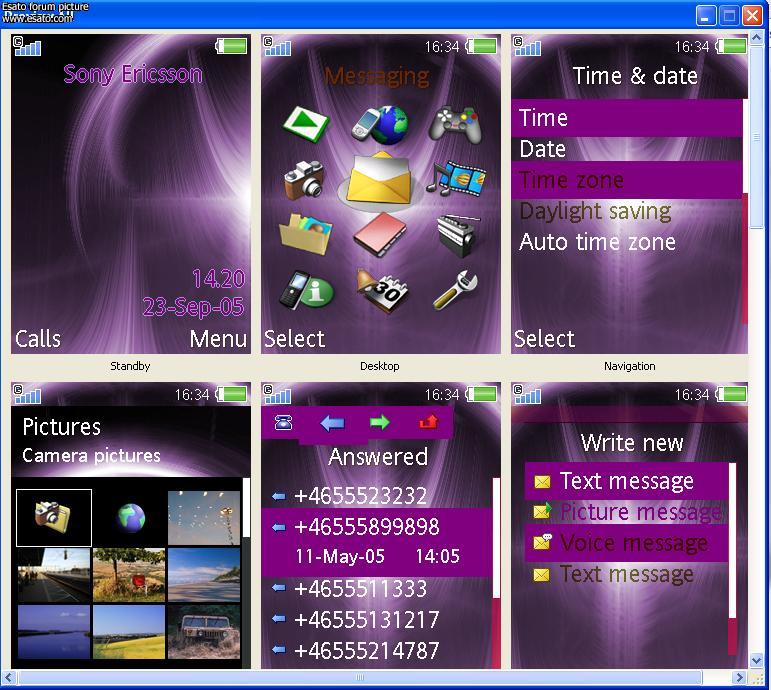
Task: Click the signal bars on Desktop screen
Action: click(x=277, y=46)
